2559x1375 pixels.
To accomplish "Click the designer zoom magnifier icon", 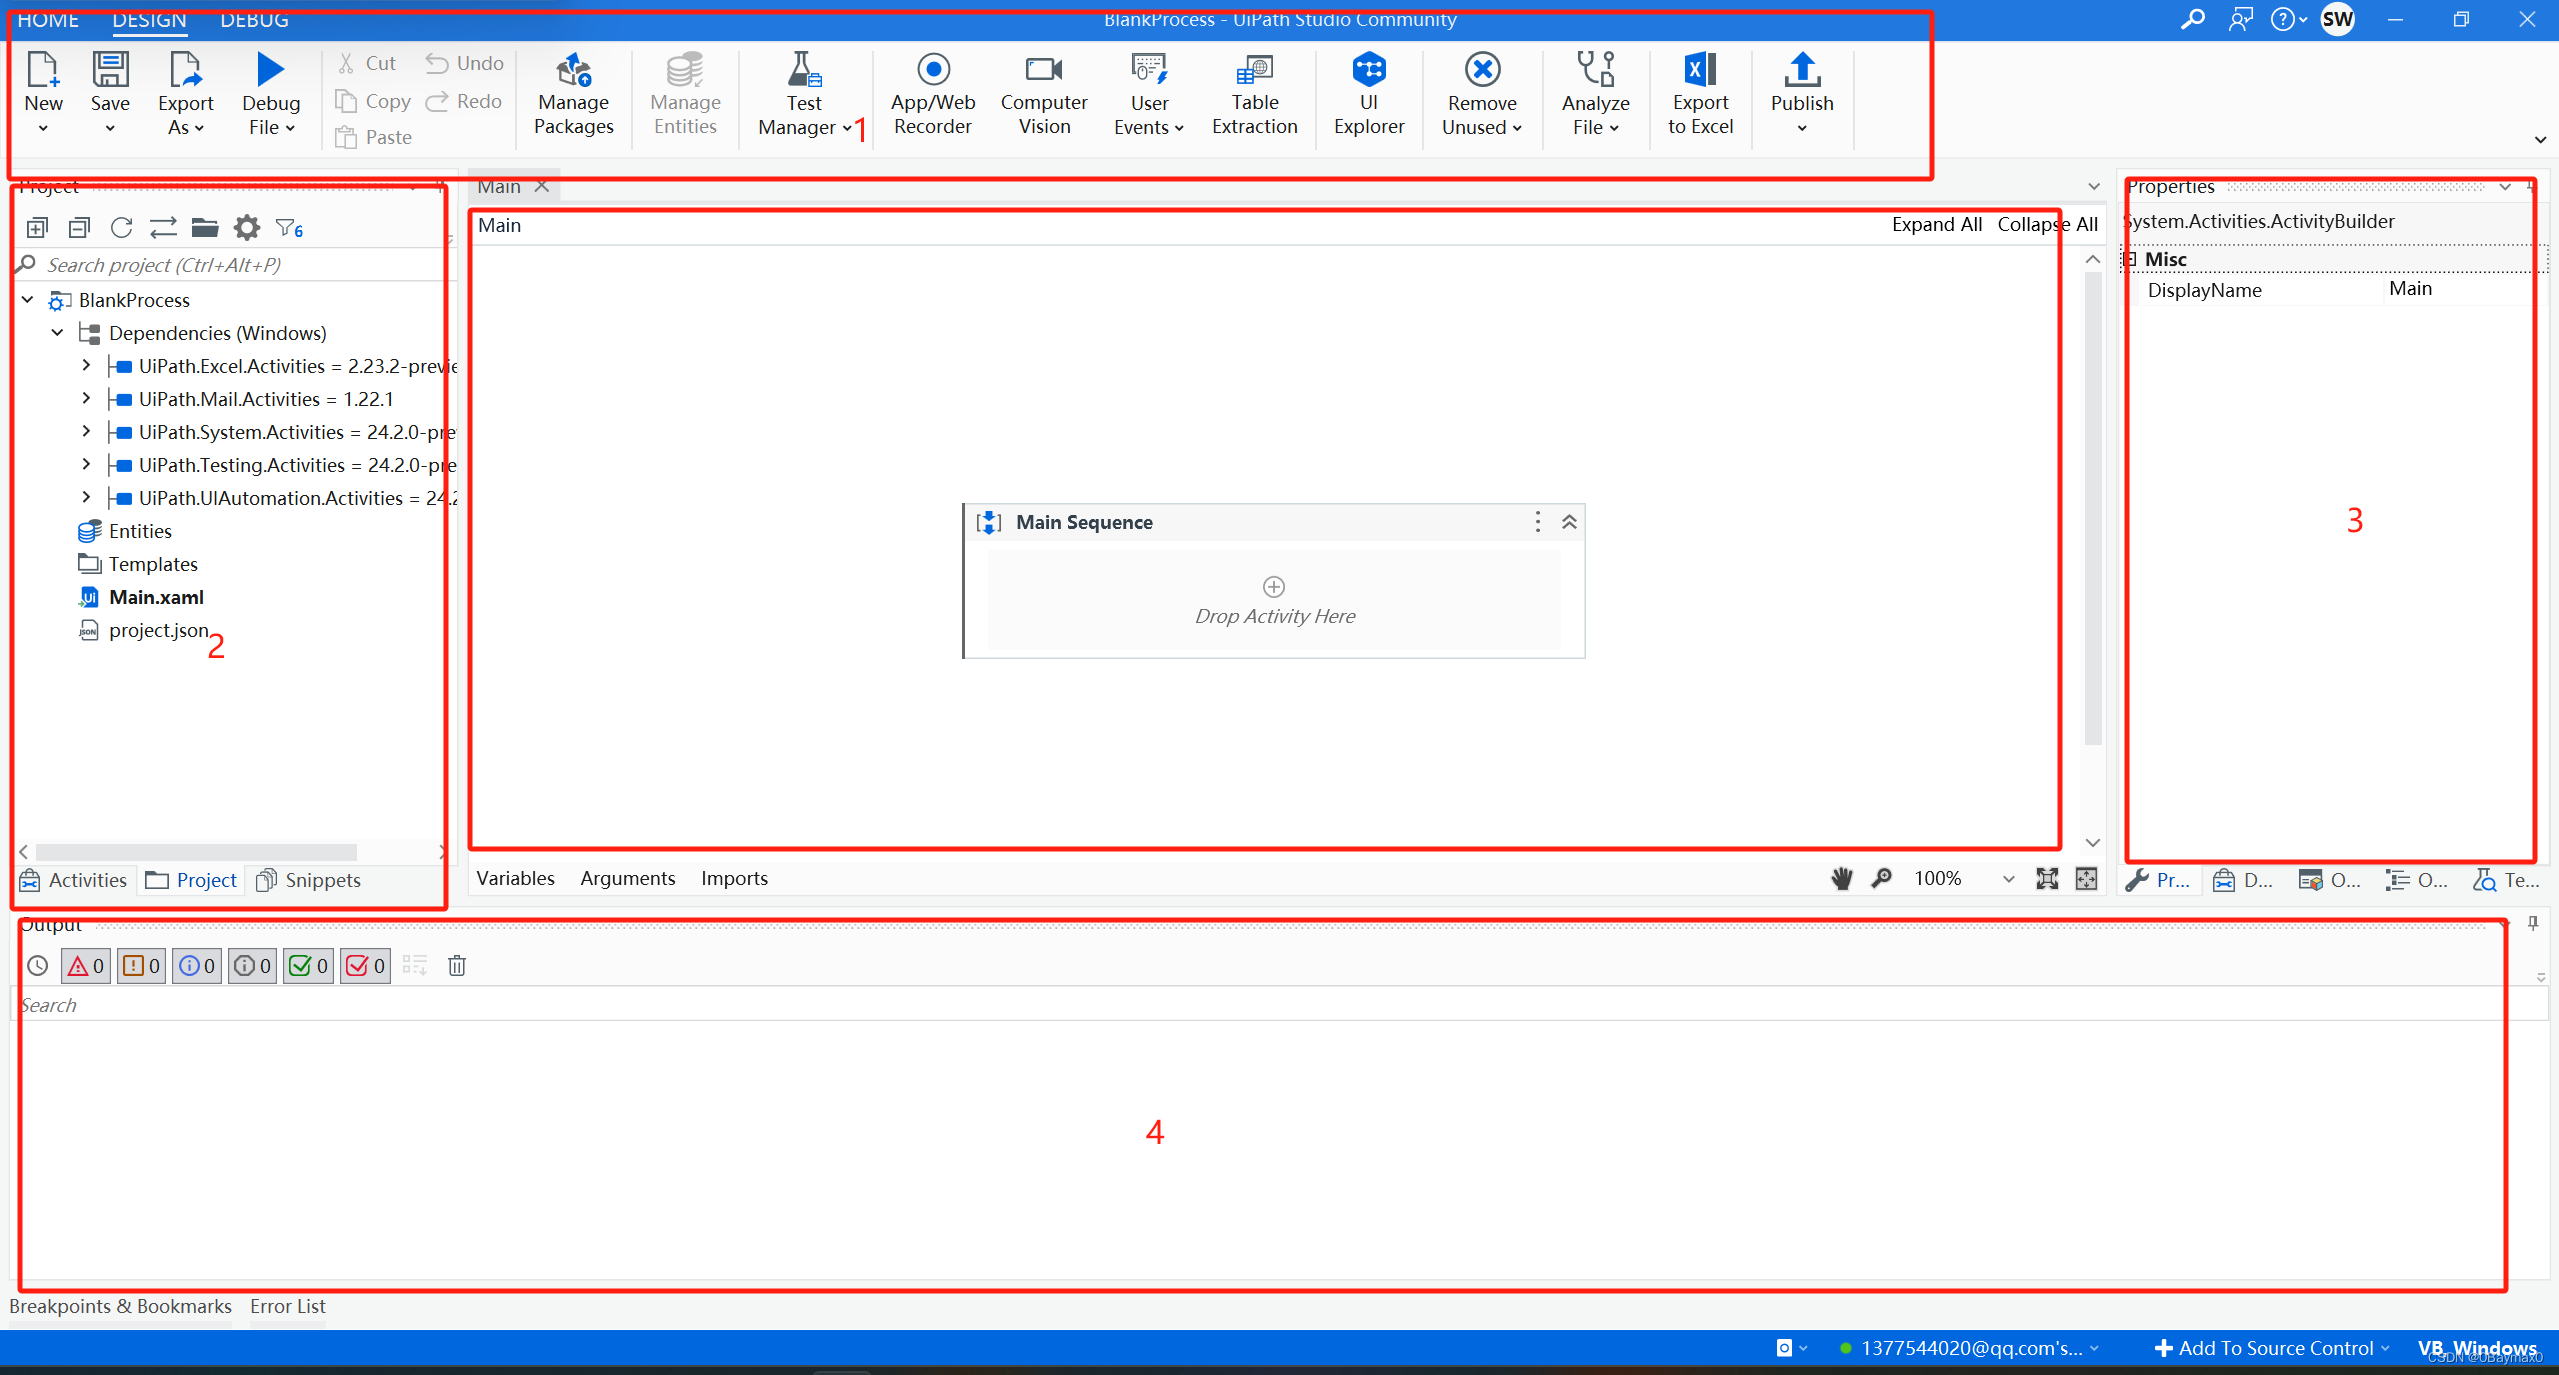I will point(1882,878).
